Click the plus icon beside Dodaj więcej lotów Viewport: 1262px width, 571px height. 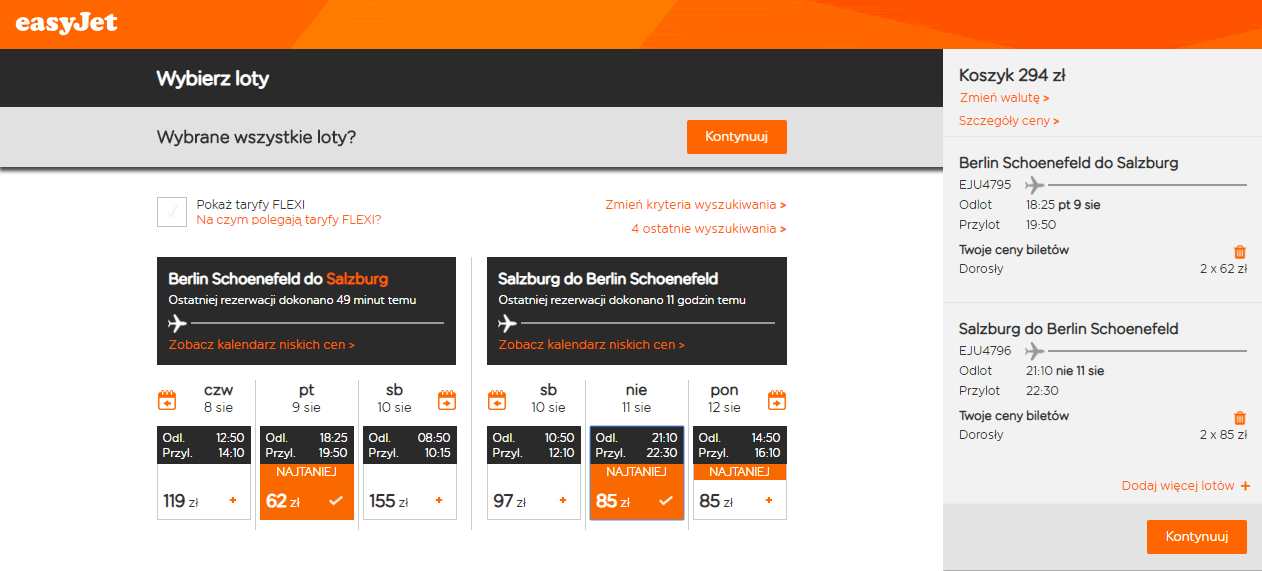(1245, 486)
